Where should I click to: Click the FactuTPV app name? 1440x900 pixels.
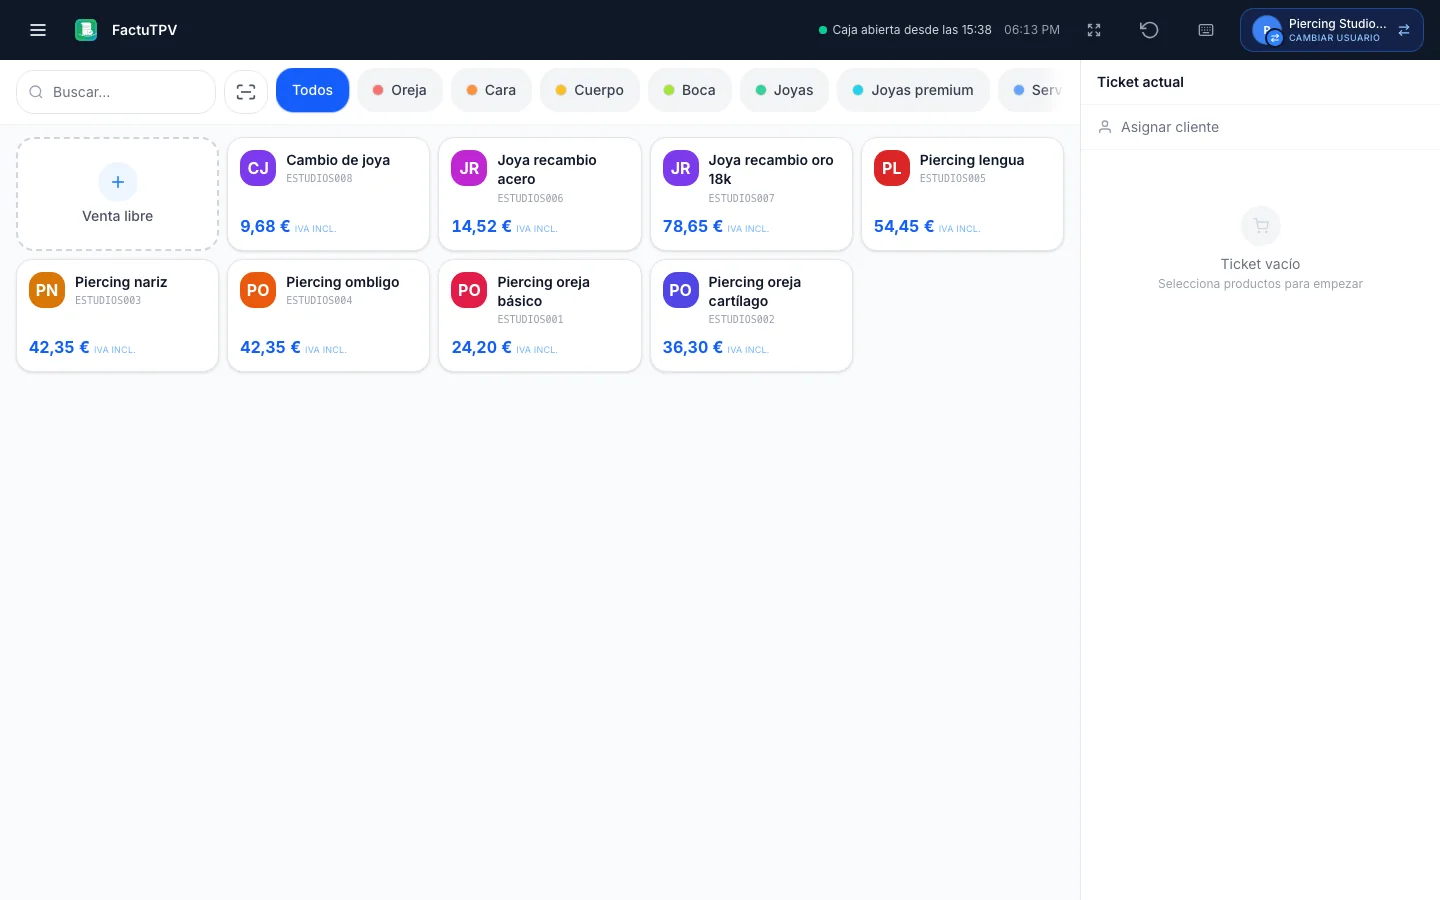click(145, 30)
